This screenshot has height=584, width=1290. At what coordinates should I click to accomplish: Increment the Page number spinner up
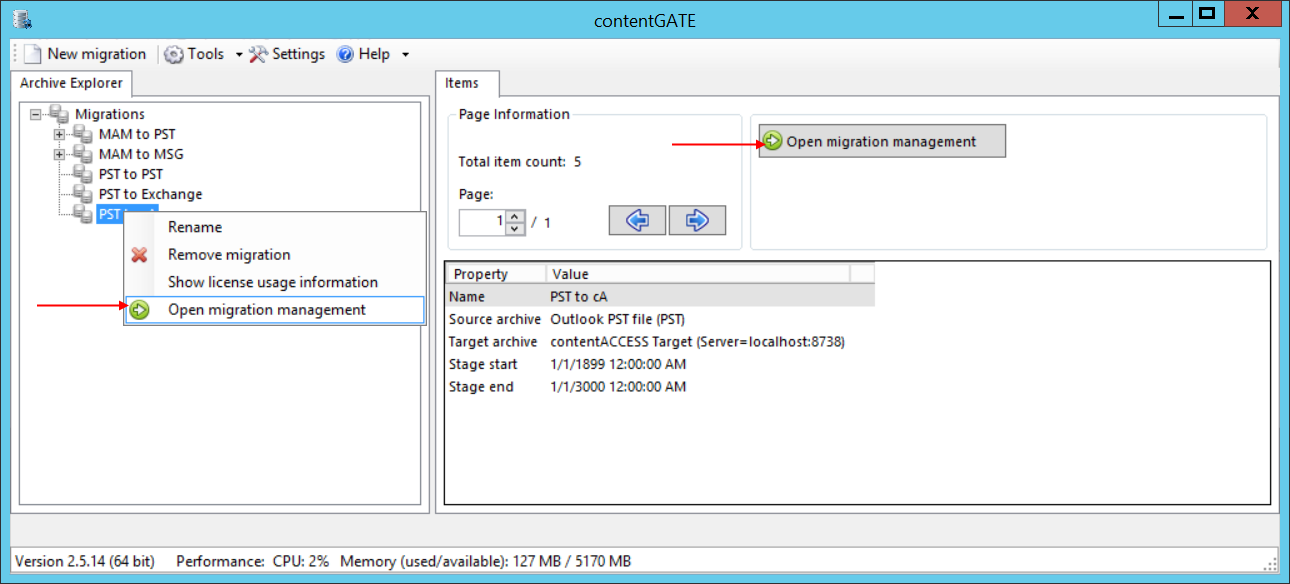pyautogui.click(x=515, y=216)
